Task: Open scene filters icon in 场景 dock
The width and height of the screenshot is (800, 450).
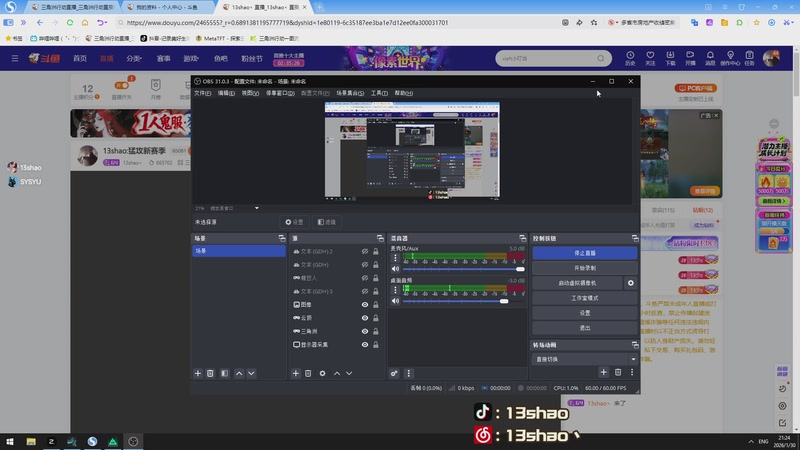Action: pyautogui.click(x=224, y=373)
